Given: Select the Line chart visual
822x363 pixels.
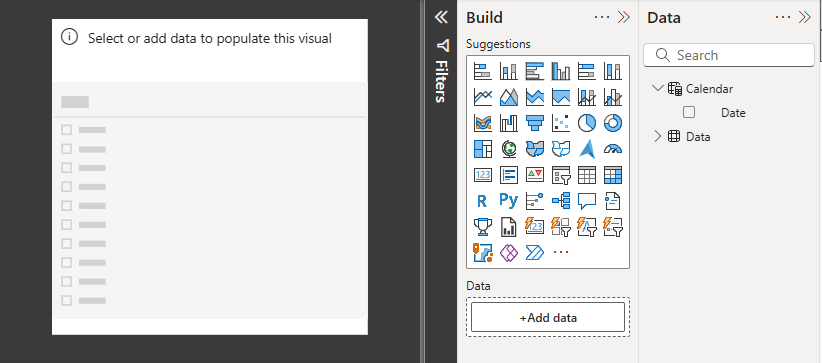Looking at the screenshot, I should pos(482,97).
